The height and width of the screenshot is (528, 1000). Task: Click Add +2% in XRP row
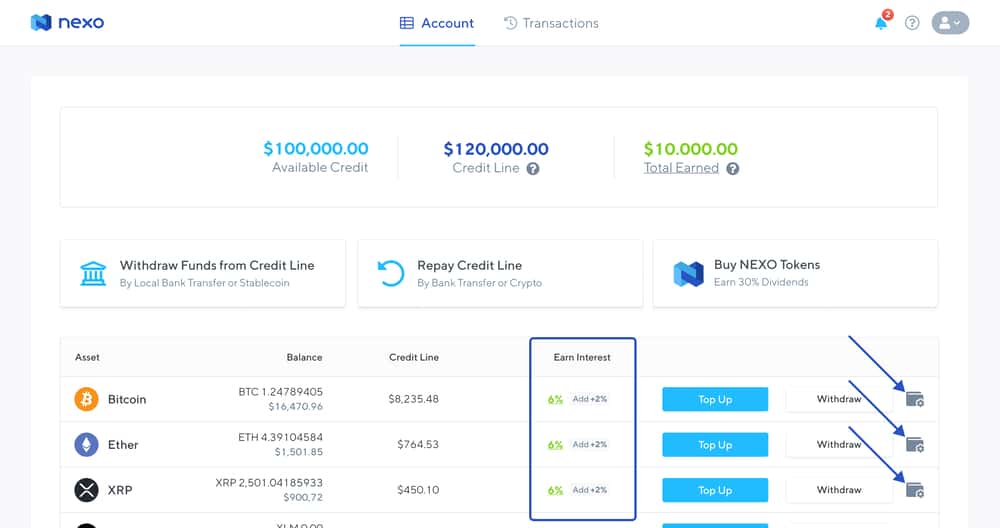point(589,490)
